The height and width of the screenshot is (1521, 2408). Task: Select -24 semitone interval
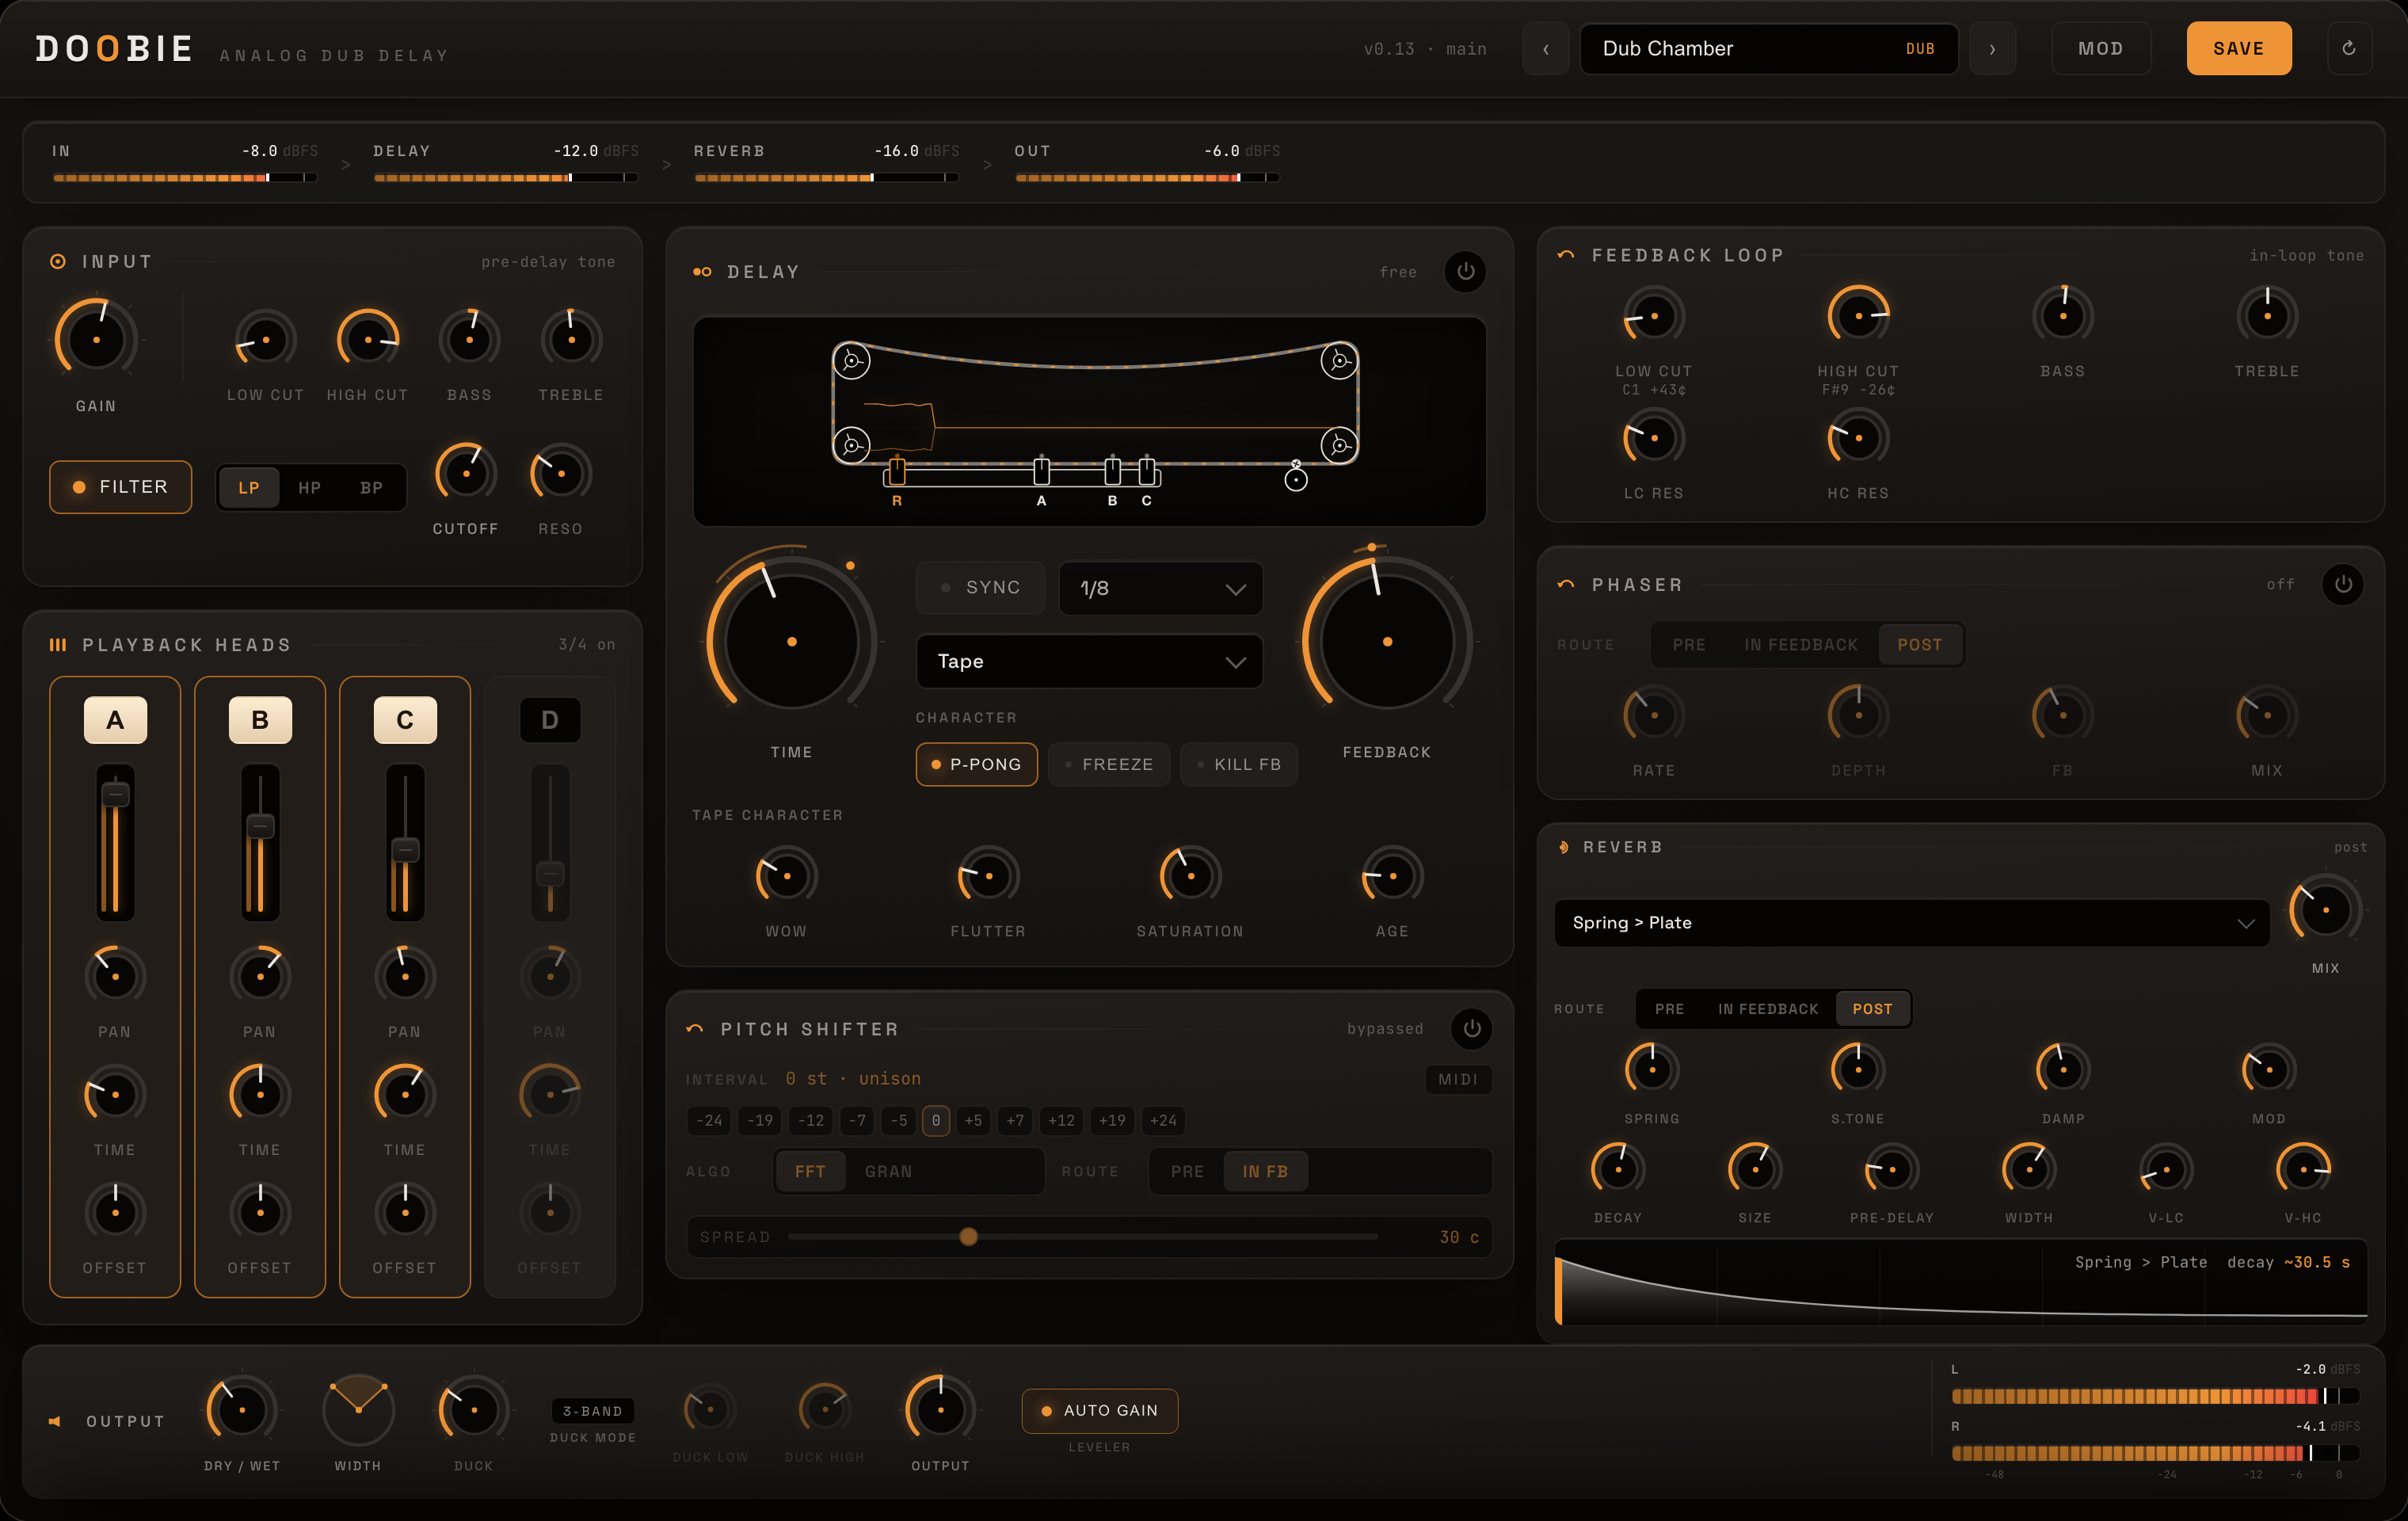[x=709, y=1120]
